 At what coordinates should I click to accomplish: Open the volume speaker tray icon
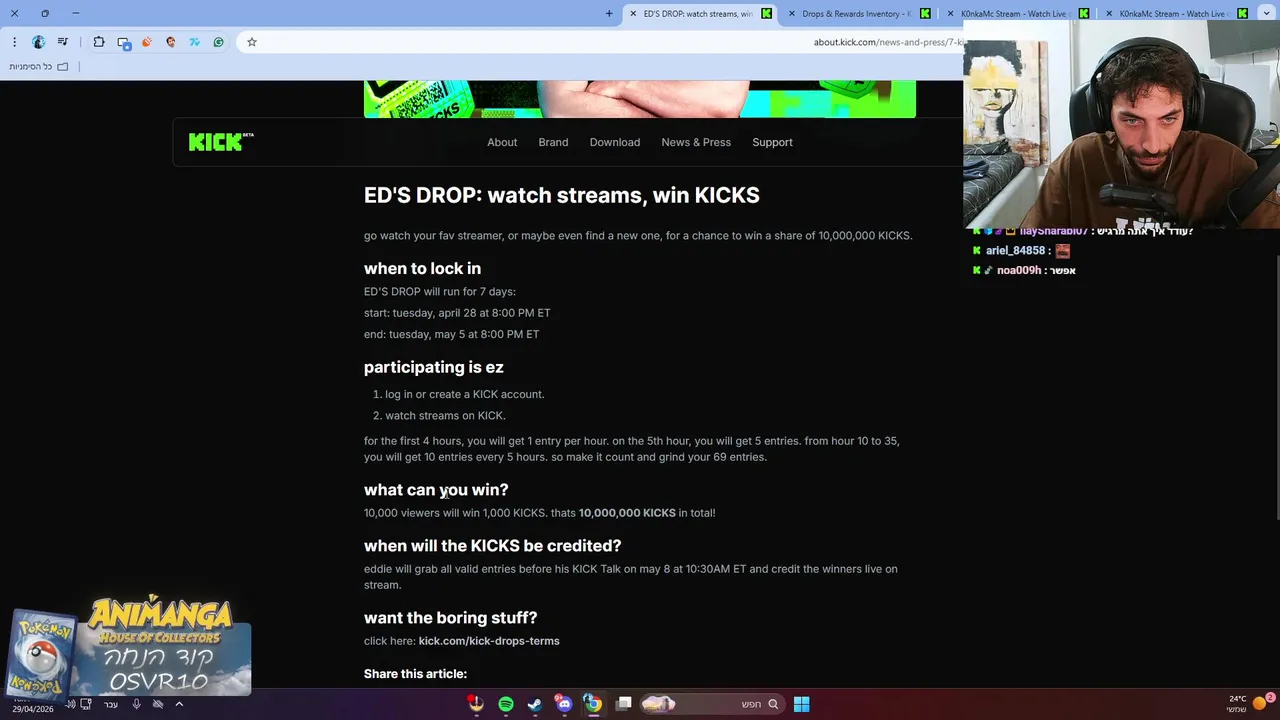point(70,704)
